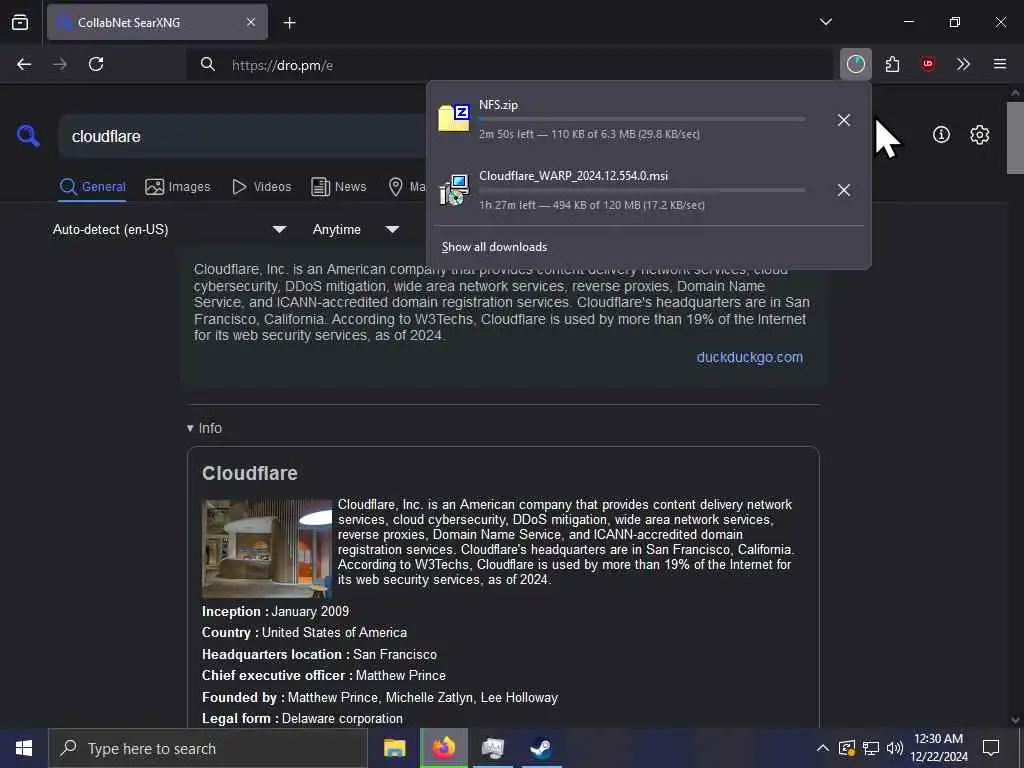Cancel the NFS.zip download

coord(844,120)
